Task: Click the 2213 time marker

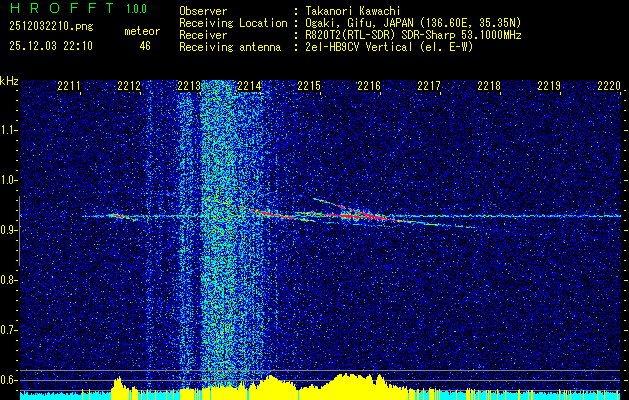Action: click(189, 86)
